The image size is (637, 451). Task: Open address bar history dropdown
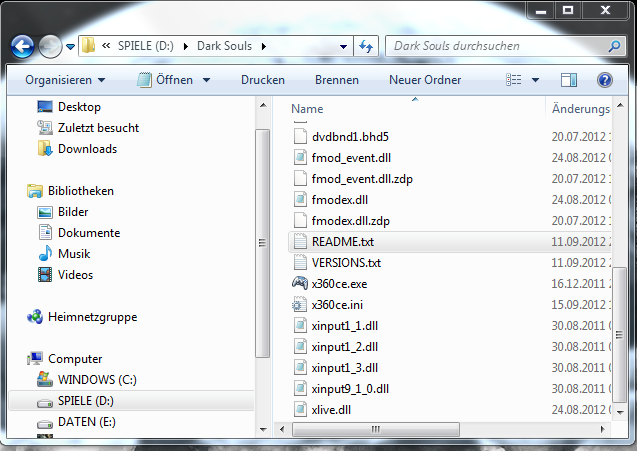point(343,47)
